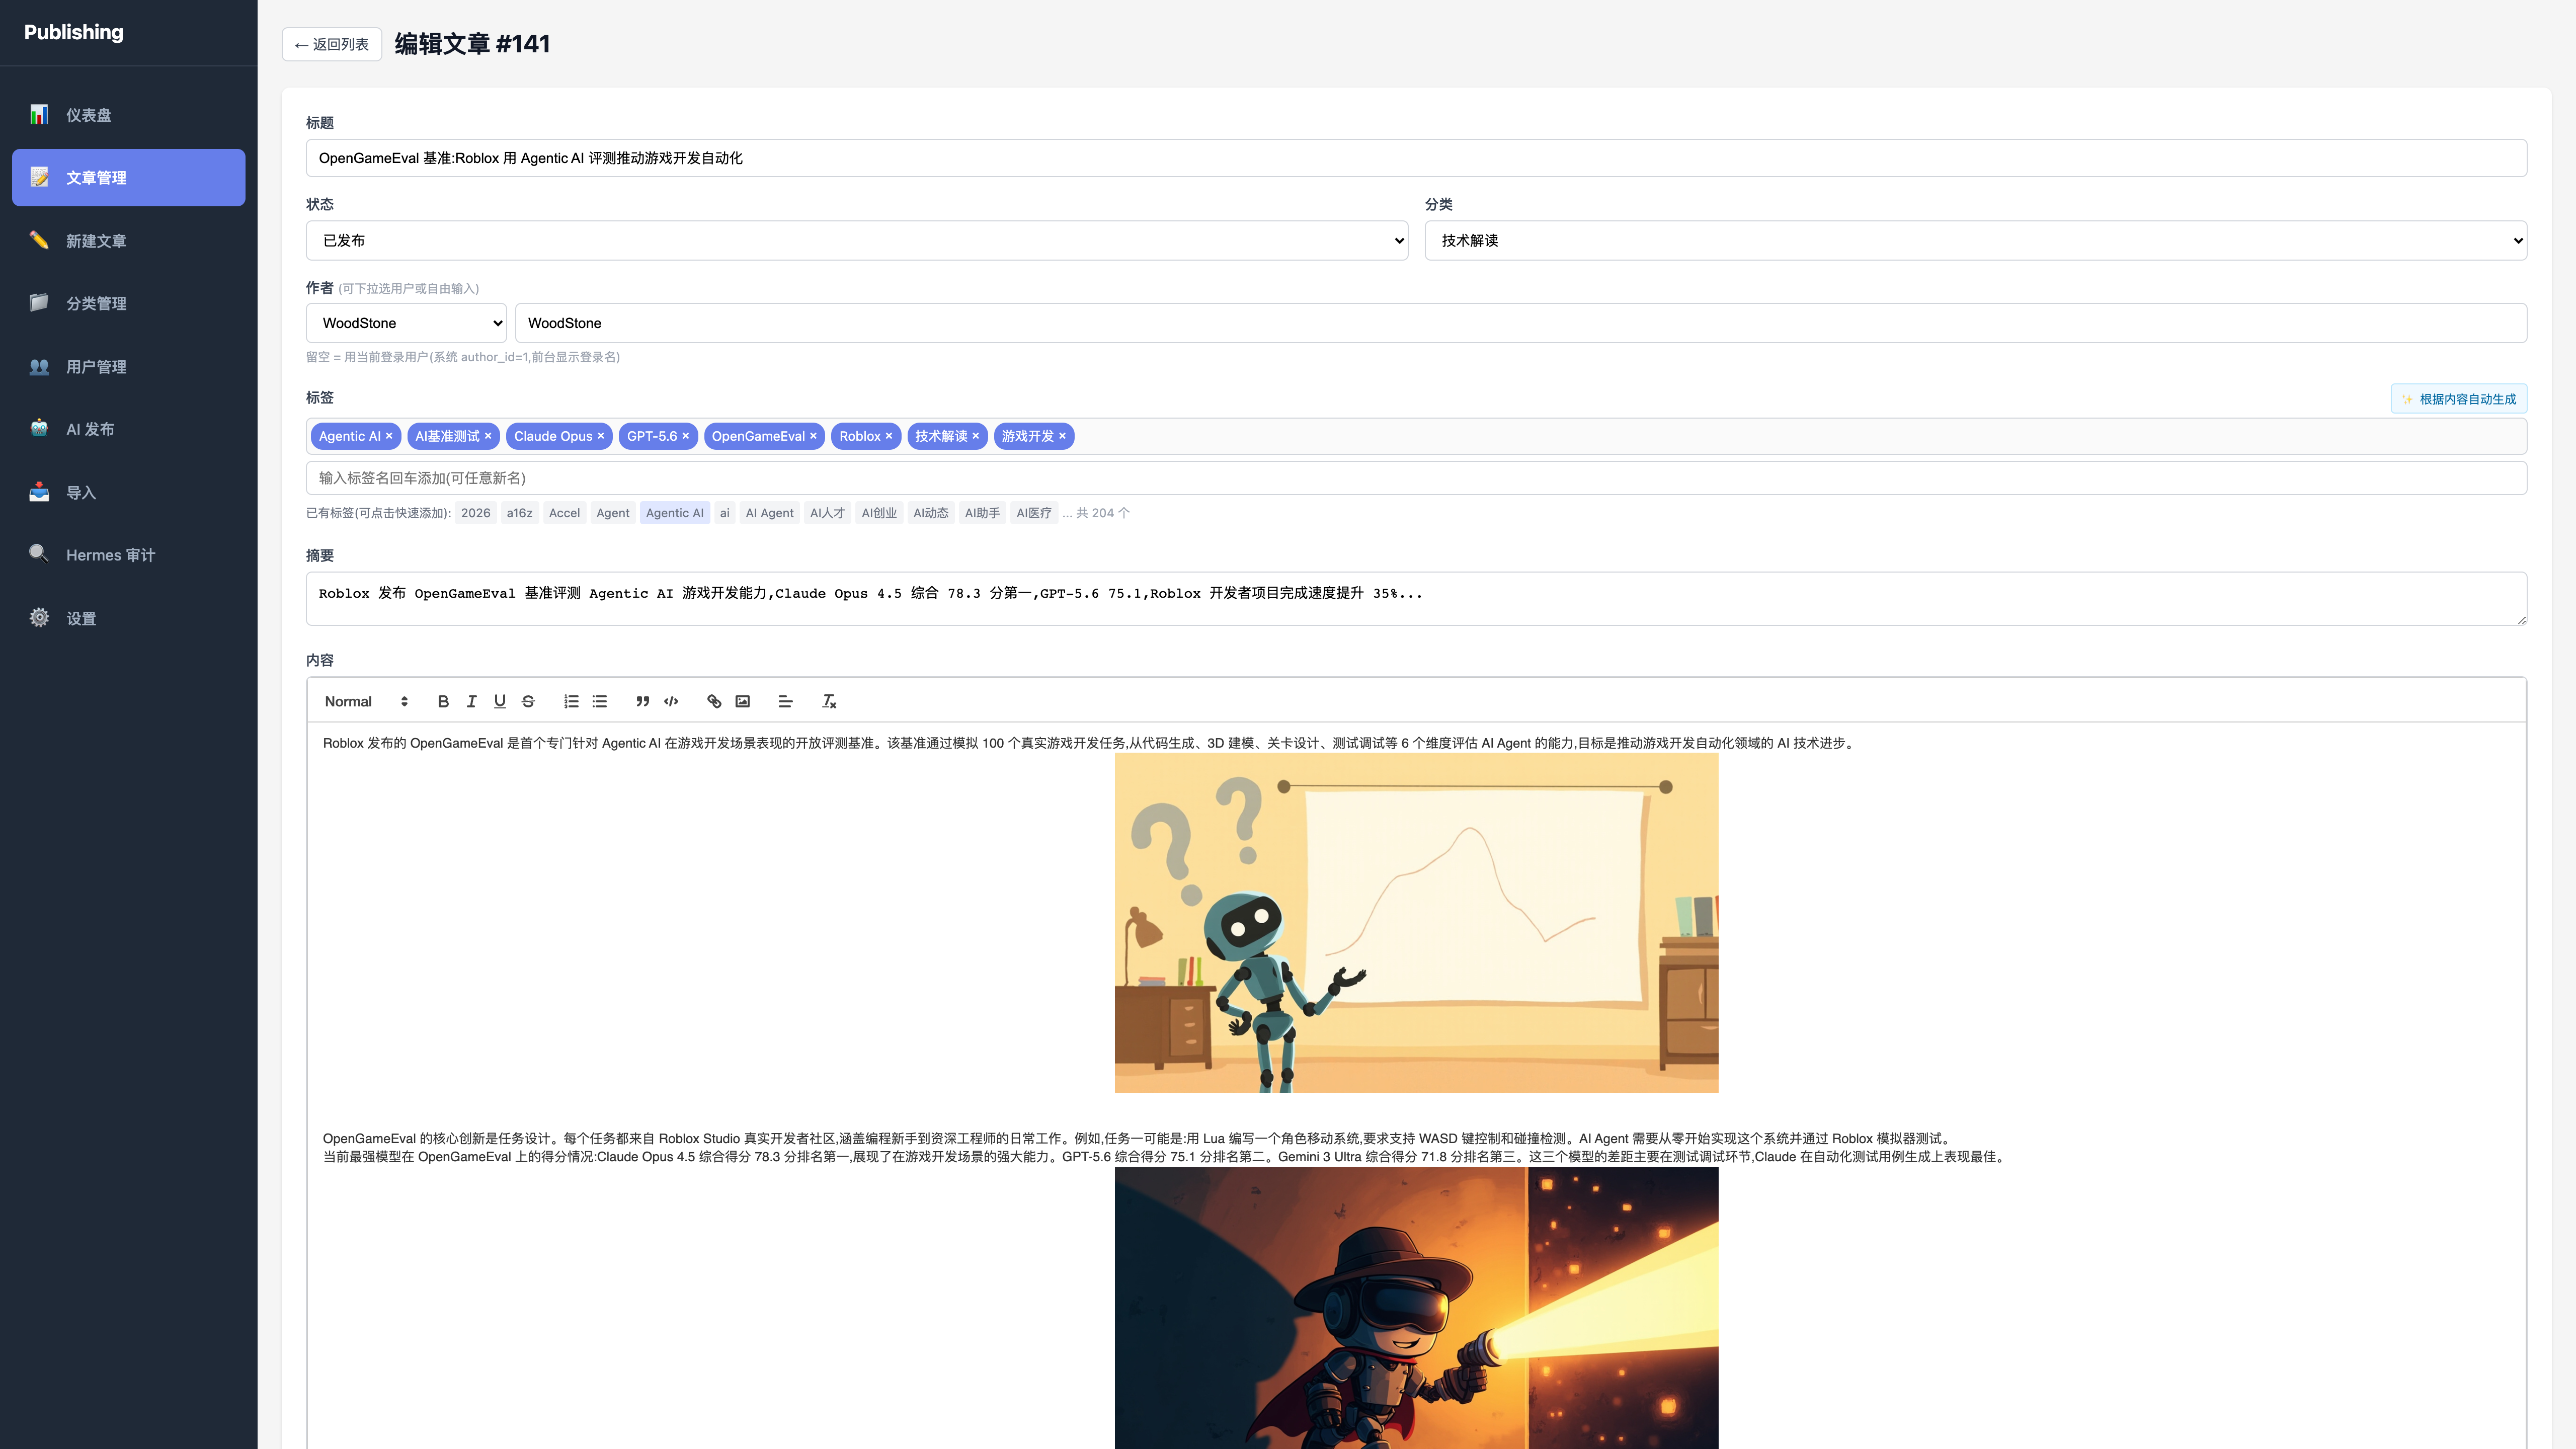Add the existing tag a16z
2576x1449 pixels.
[520, 513]
